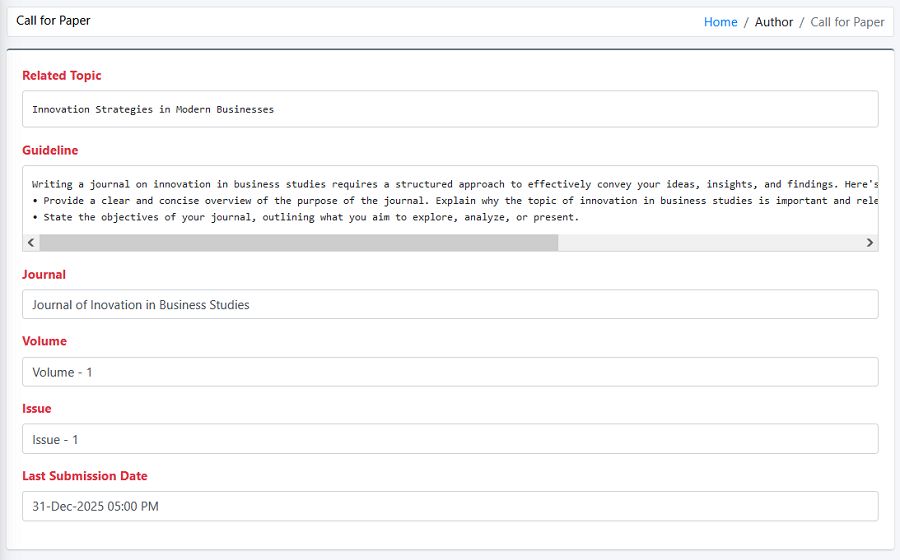Click the Related Topic label
Image resolution: width=900 pixels, height=560 pixels.
[x=62, y=76]
